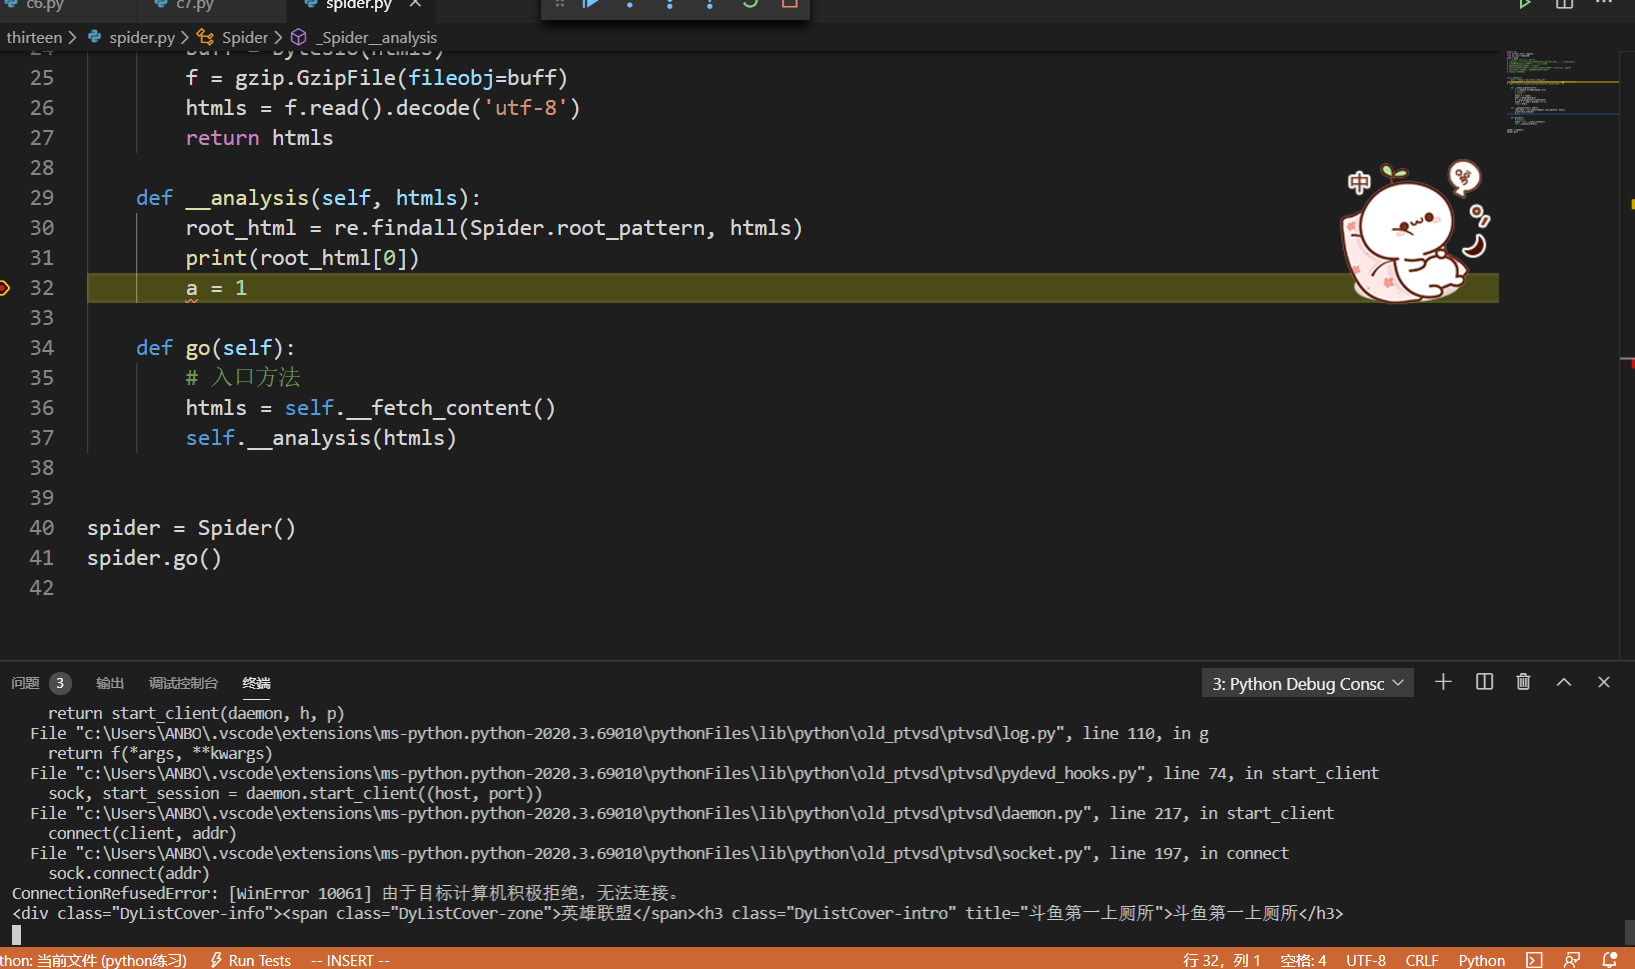Click the 'return htmls' statement on line 27

pyautogui.click(x=259, y=138)
